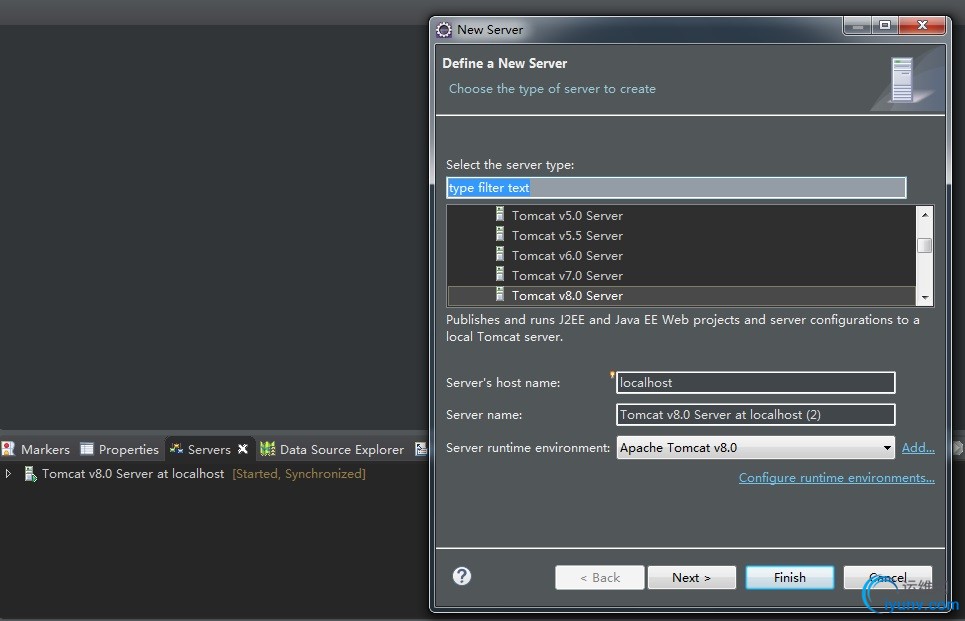Image resolution: width=965 pixels, height=621 pixels.
Task: Click the Tomcat v7.0 Server icon
Action: point(500,274)
